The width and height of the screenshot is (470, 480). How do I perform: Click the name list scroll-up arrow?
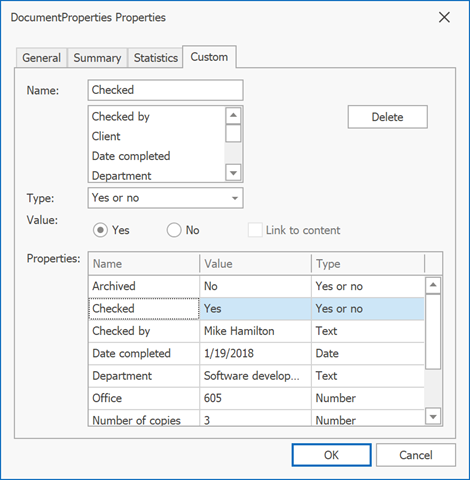[x=233, y=116]
